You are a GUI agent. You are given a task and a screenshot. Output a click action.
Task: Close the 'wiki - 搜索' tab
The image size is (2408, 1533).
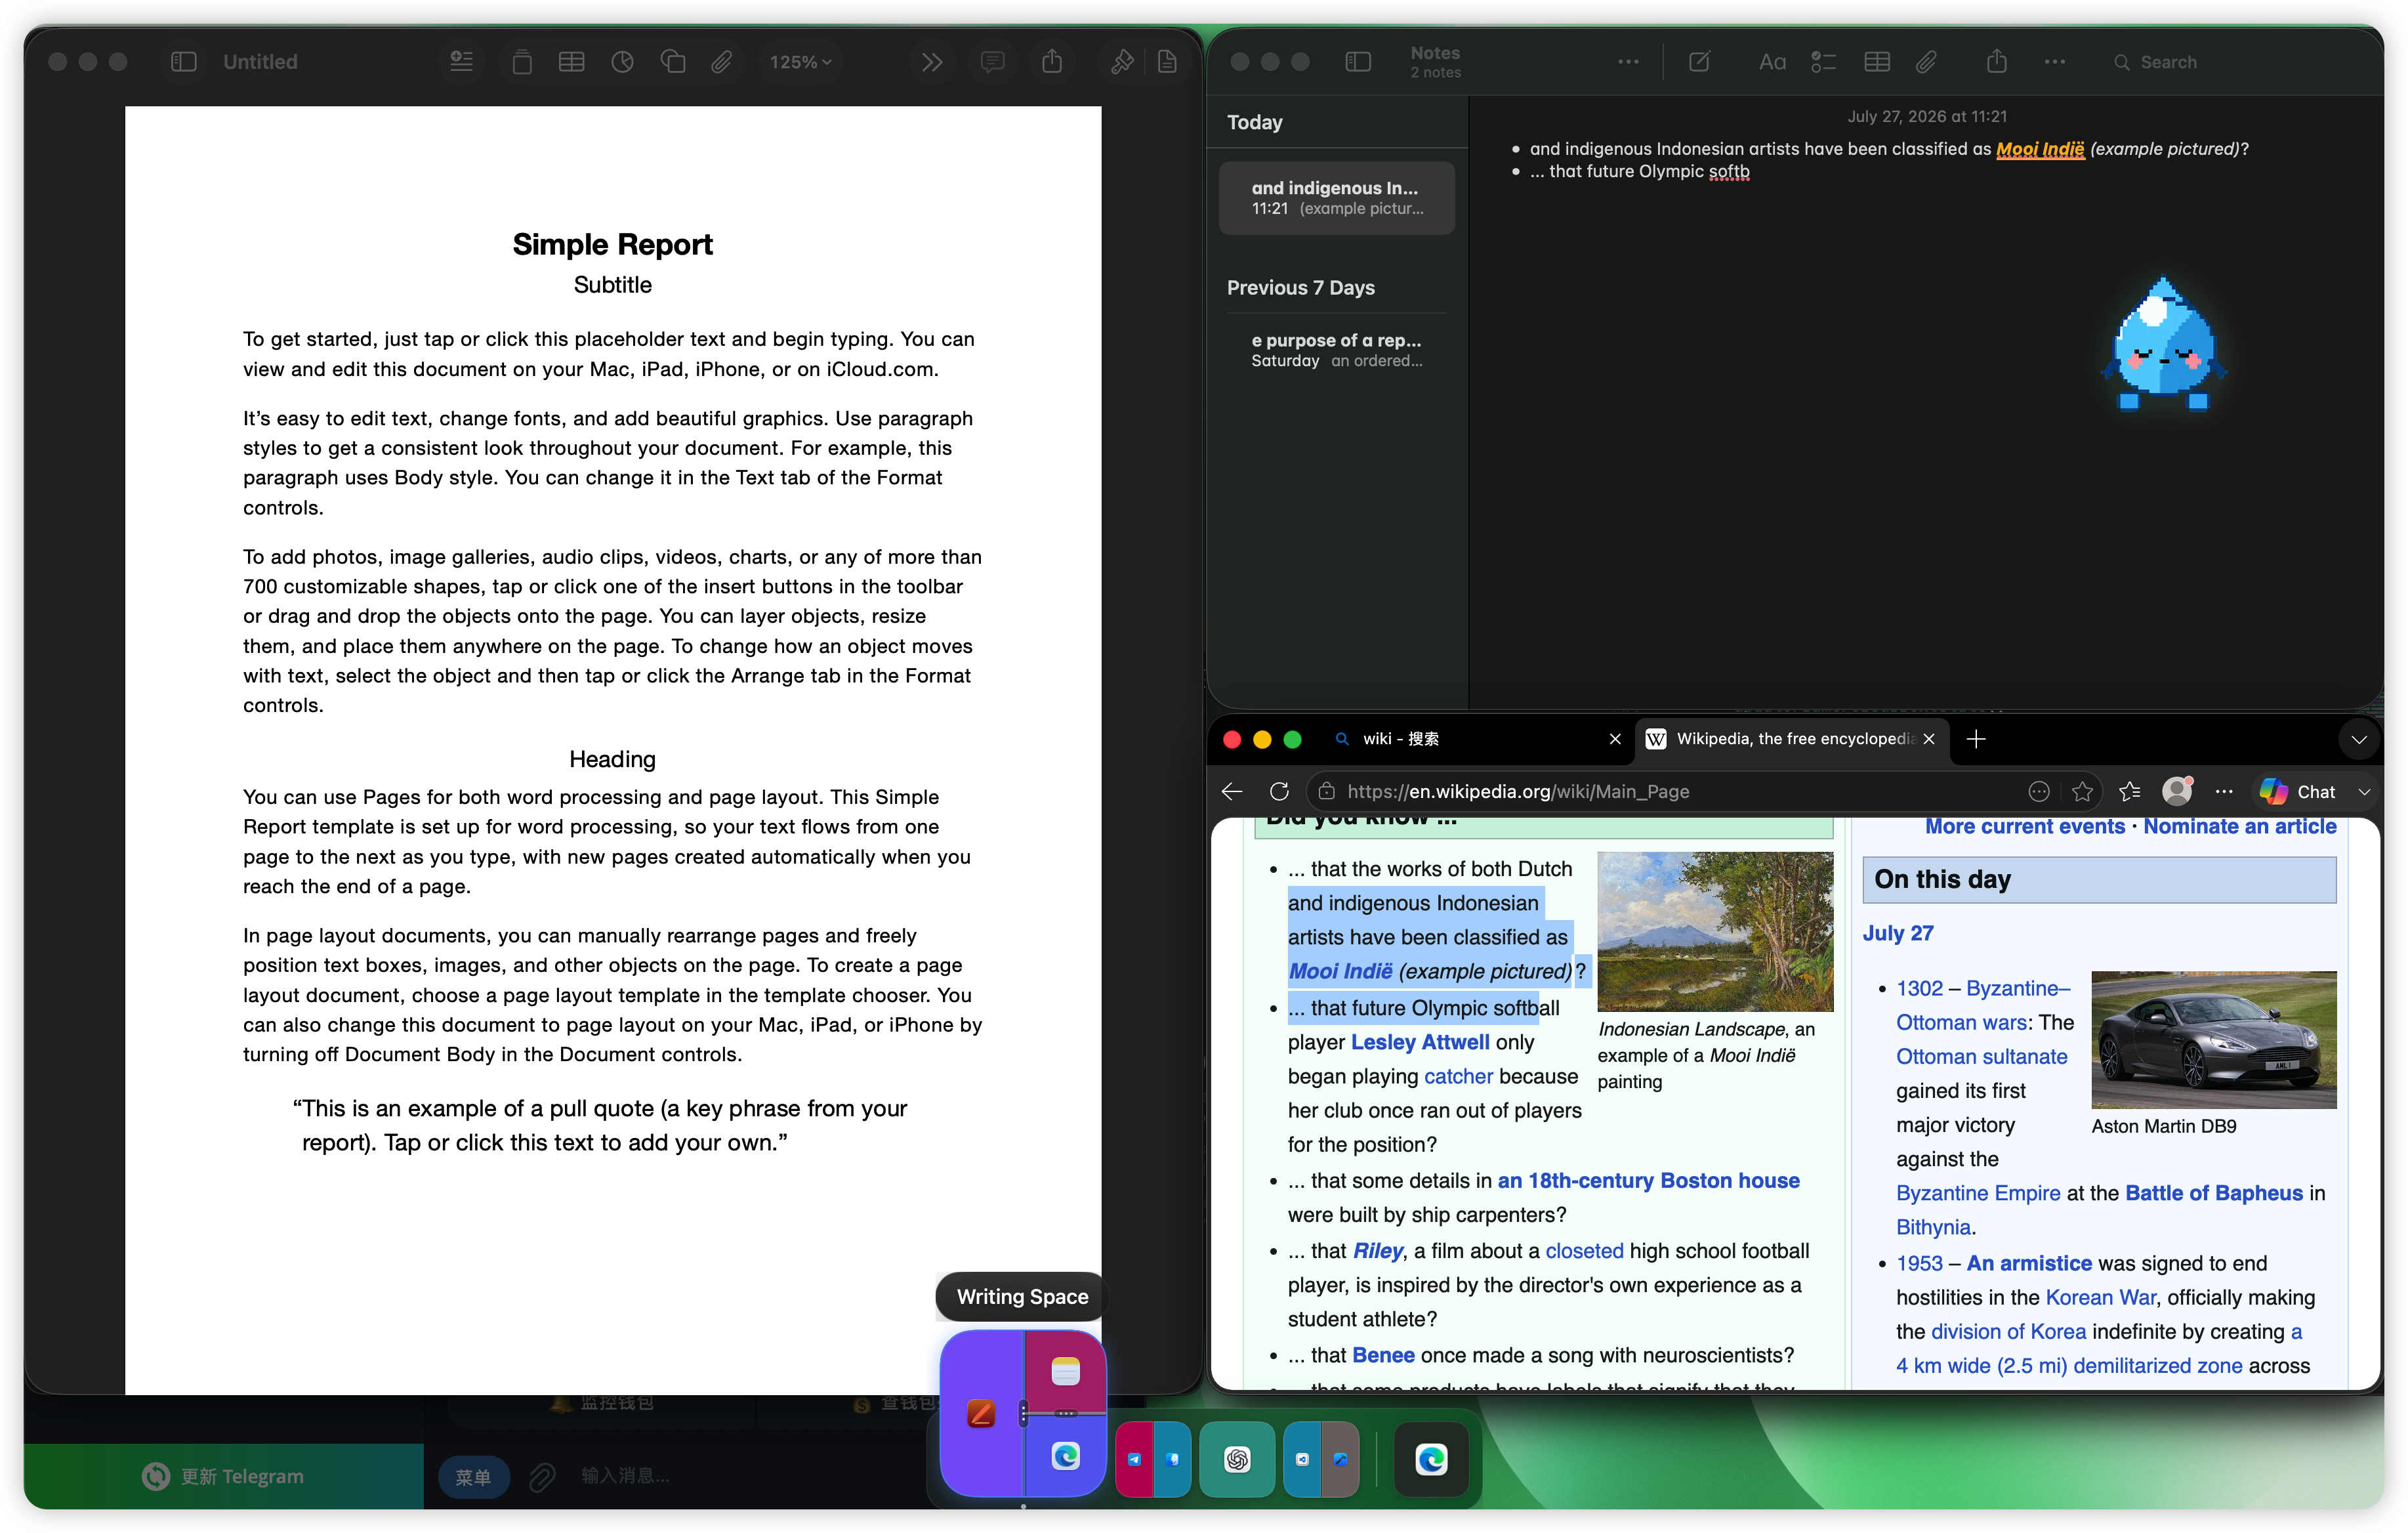pyautogui.click(x=1615, y=739)
